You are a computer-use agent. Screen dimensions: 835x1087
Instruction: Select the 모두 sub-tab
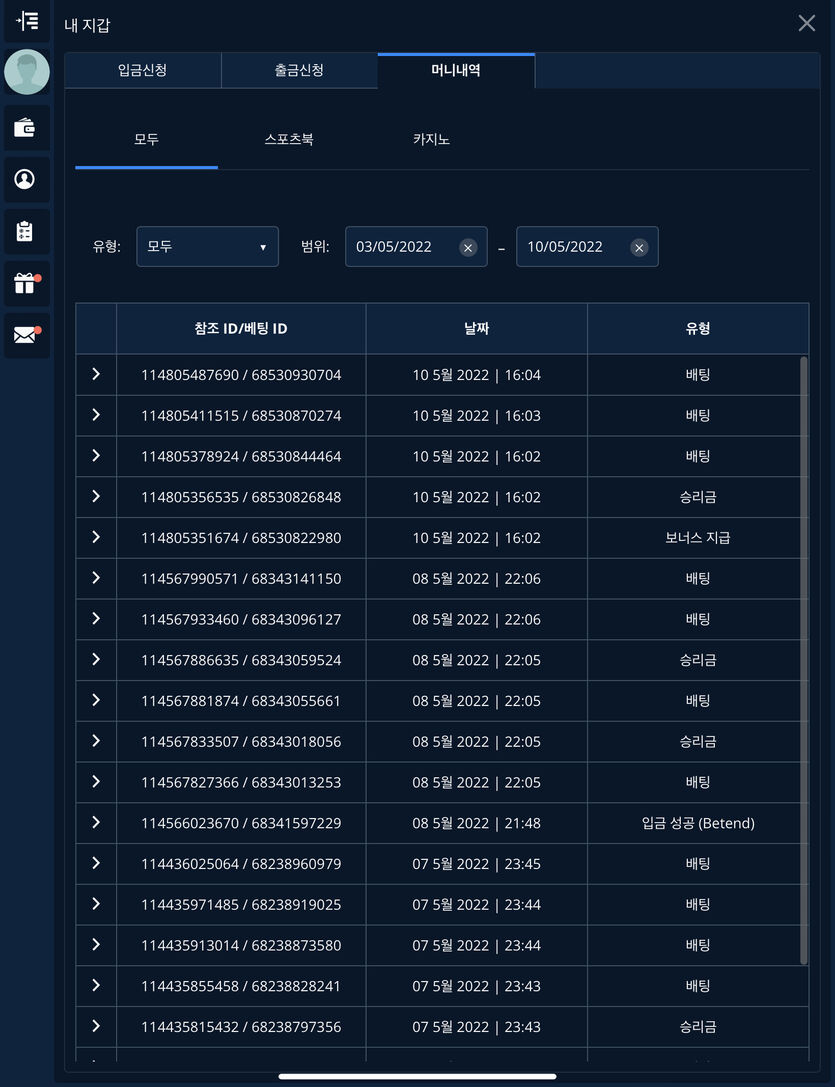pyautogui.click(x=146, y=139)
